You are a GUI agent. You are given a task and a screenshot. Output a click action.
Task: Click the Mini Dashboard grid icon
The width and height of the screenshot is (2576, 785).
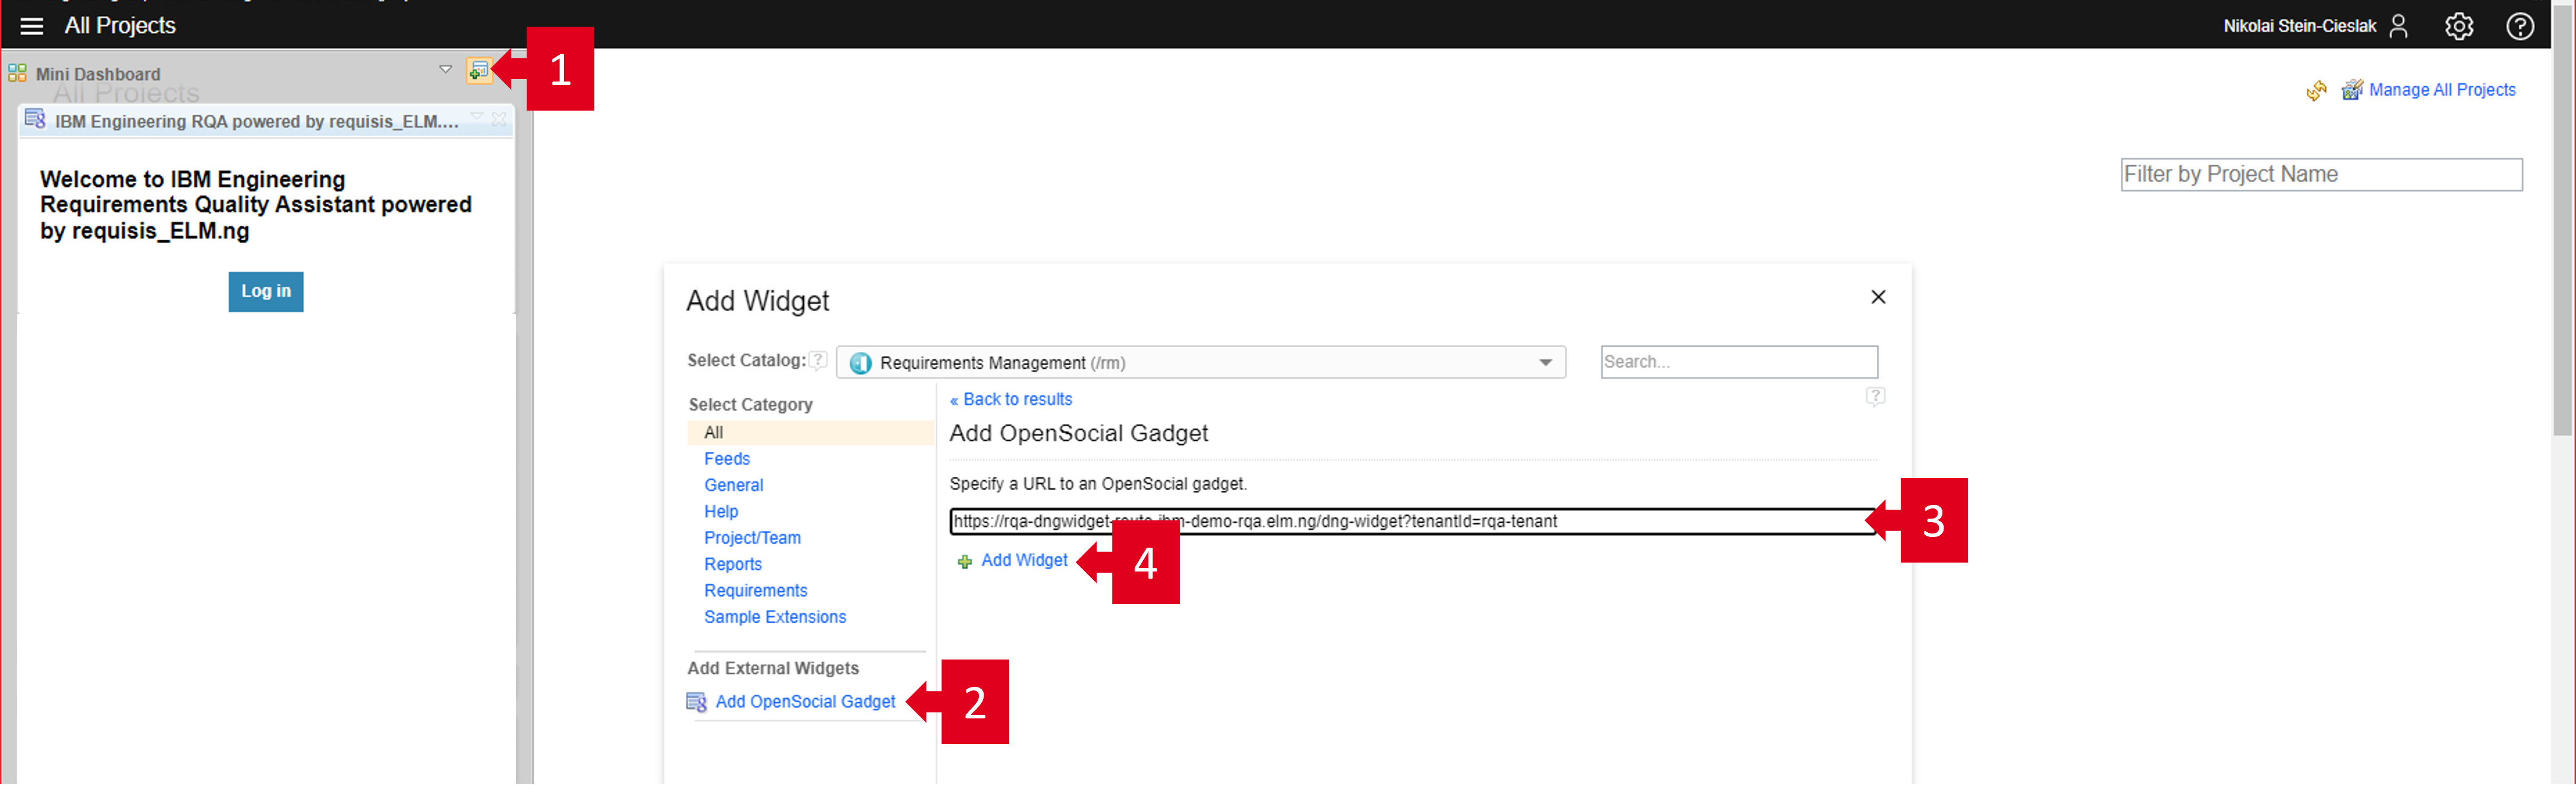(17, 73)
